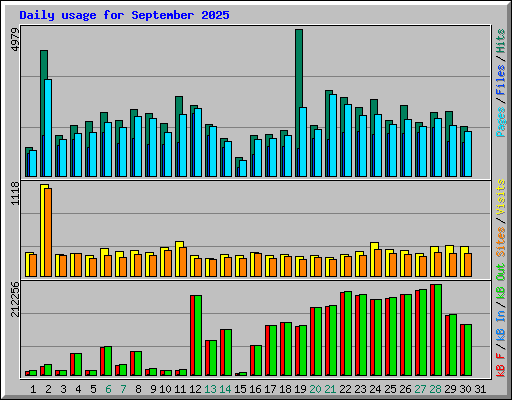Click day 2 on the x-axis

(x=48, y=389)
